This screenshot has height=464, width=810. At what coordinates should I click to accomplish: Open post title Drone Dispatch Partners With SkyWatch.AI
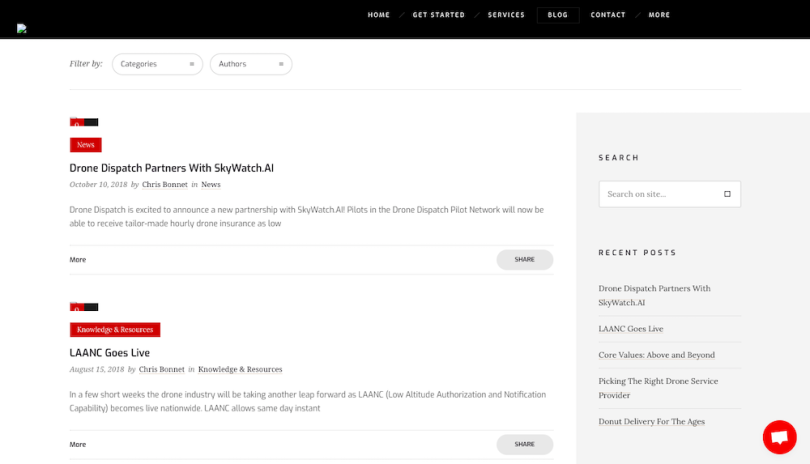172,168
